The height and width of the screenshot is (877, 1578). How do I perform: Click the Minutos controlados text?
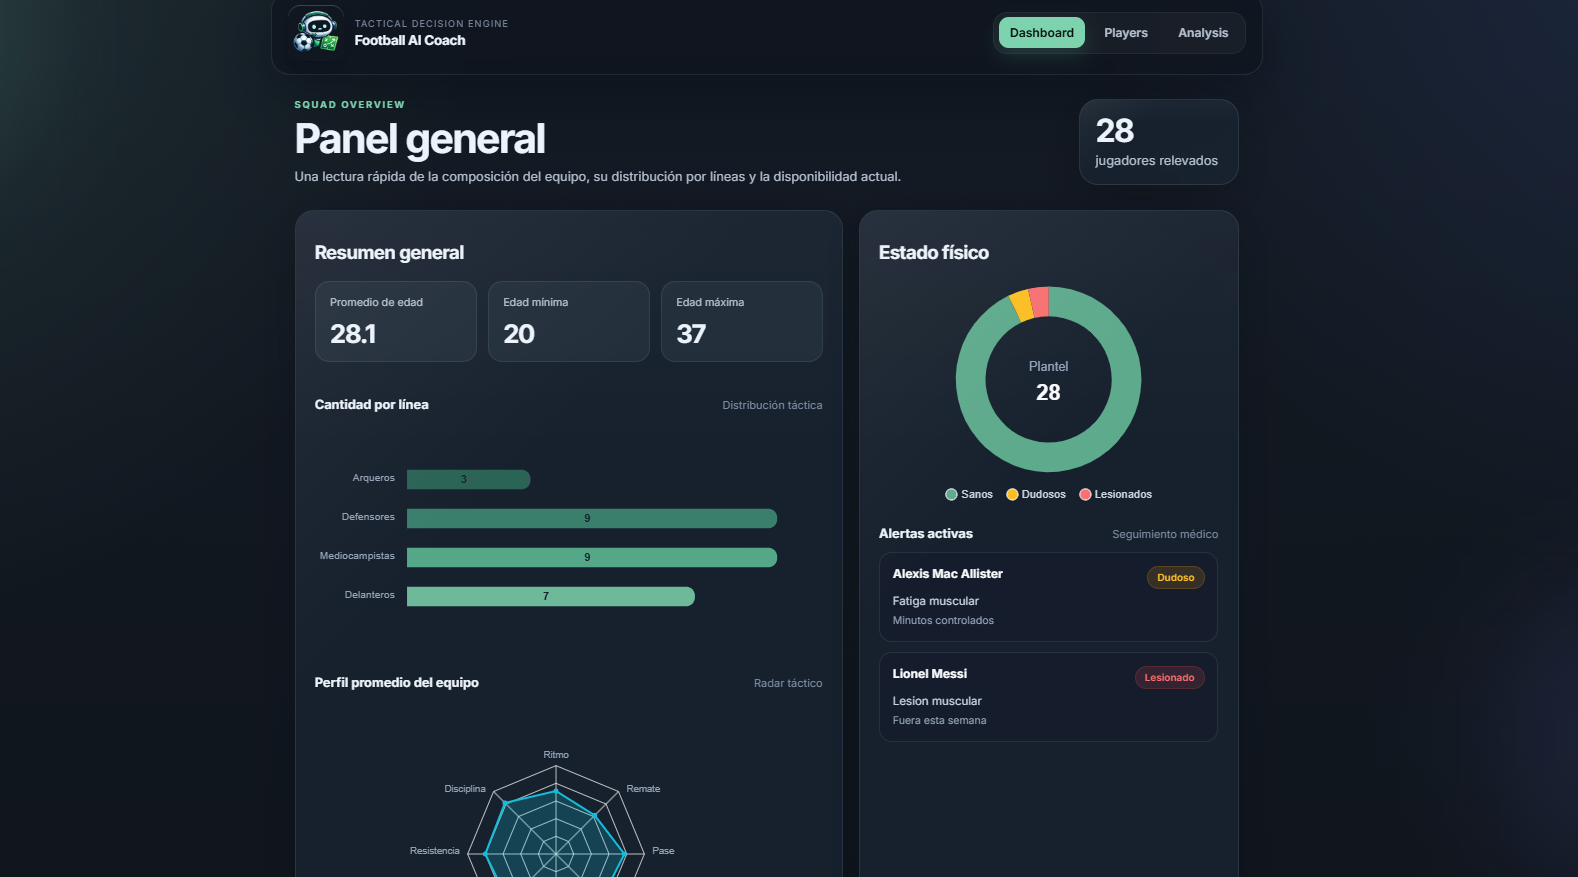943,620
